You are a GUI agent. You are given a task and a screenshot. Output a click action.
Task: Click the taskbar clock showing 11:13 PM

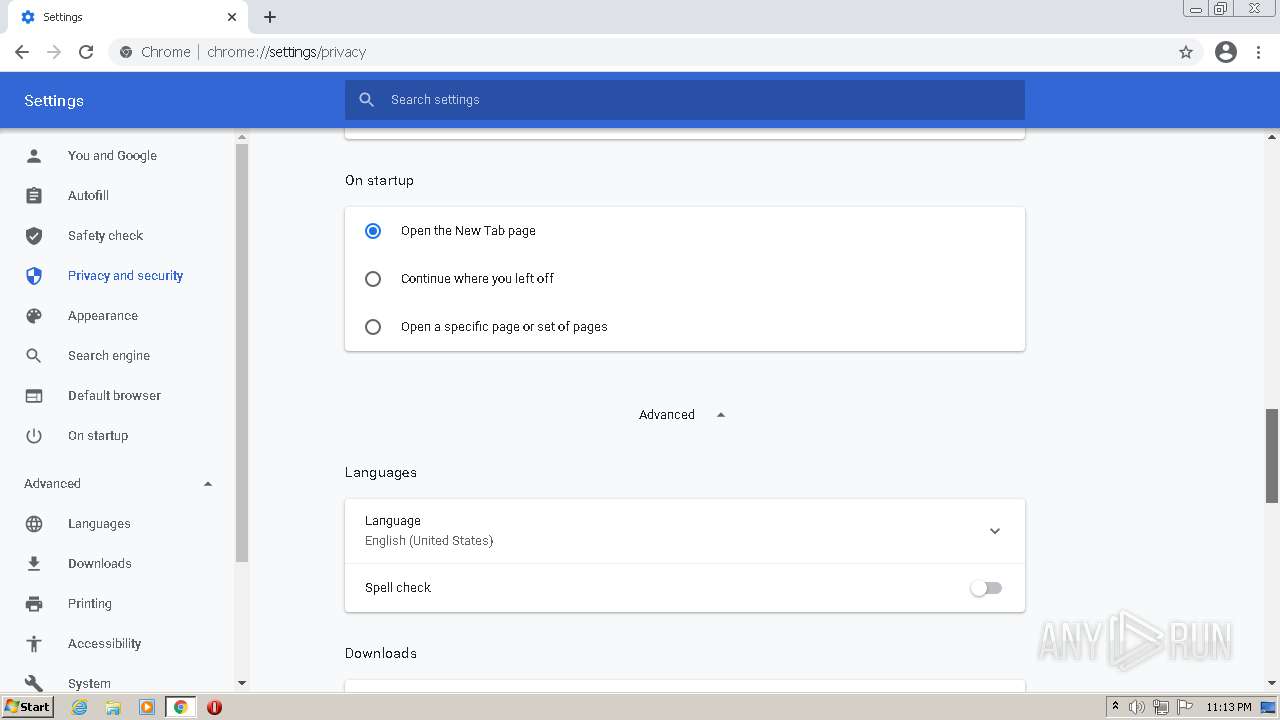pyautogui.click(x=1229, y=707)
